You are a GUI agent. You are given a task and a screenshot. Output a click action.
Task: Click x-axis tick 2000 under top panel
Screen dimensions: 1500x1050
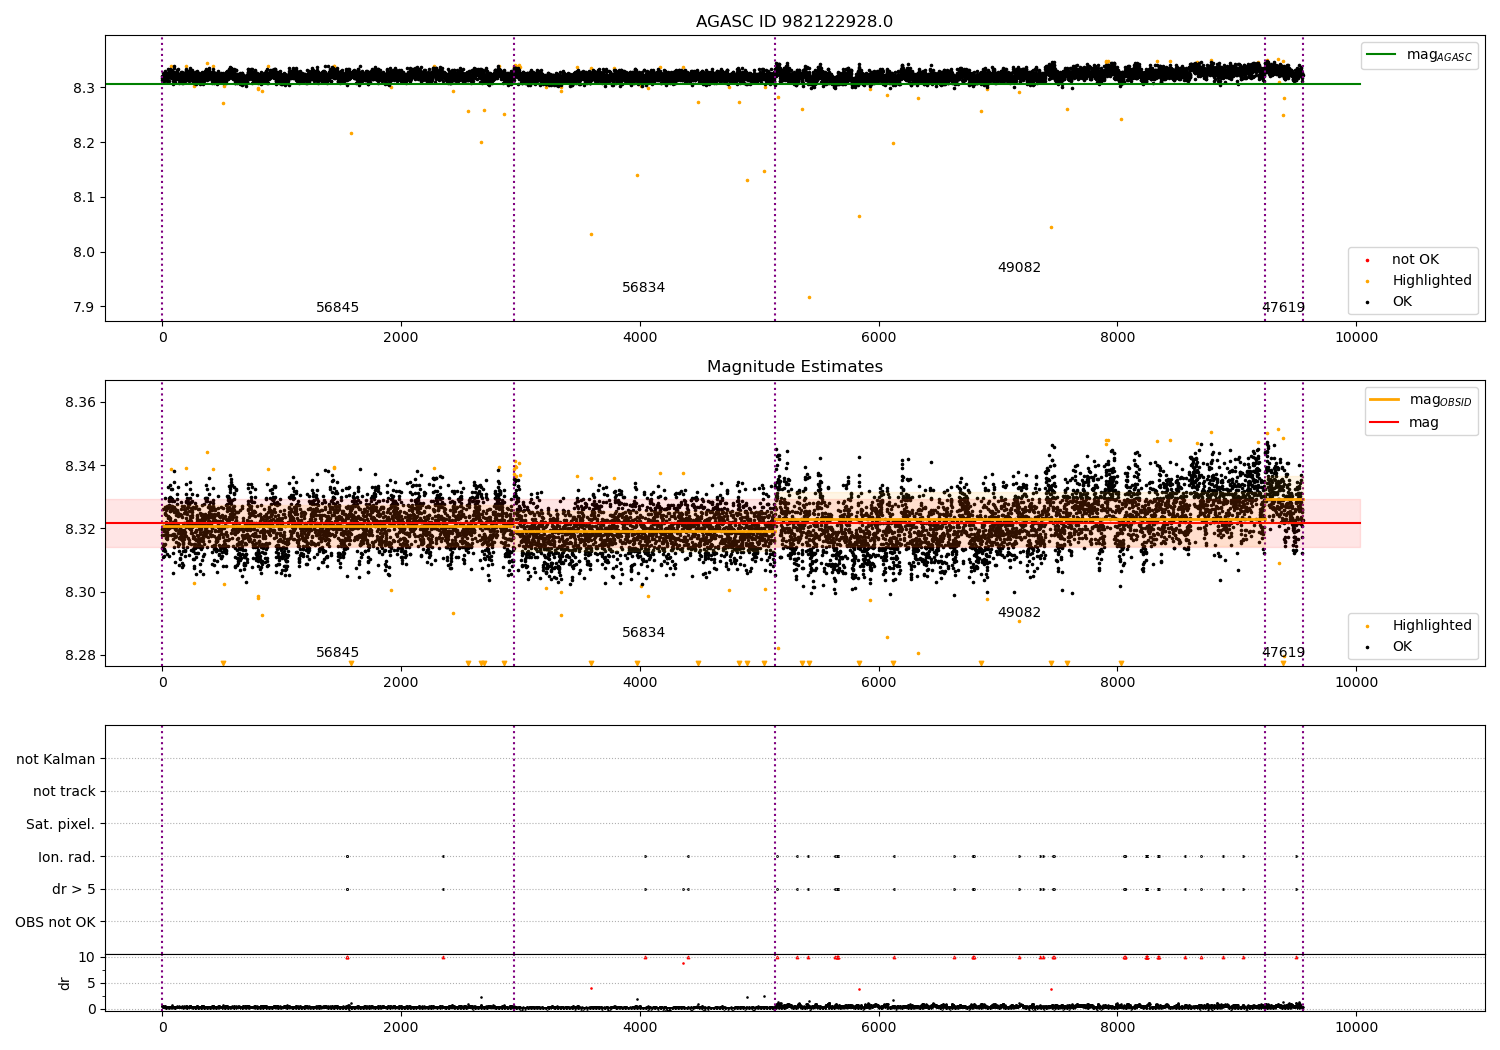[401, 338]
